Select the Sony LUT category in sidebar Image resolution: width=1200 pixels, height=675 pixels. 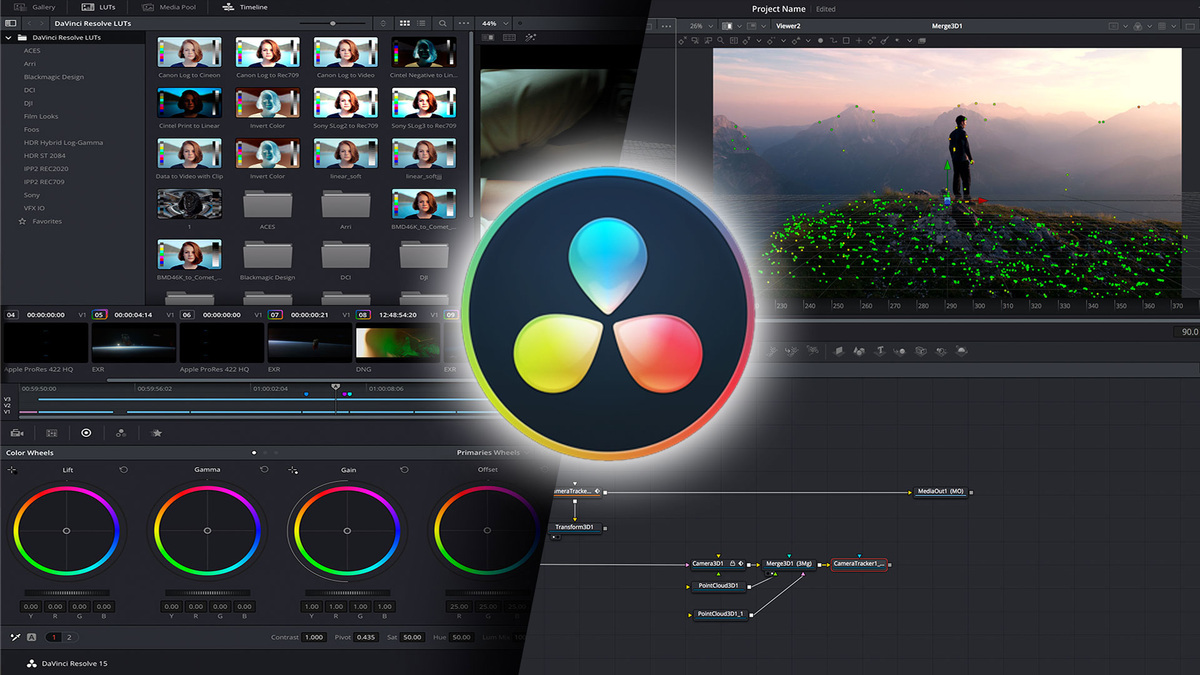32,195
